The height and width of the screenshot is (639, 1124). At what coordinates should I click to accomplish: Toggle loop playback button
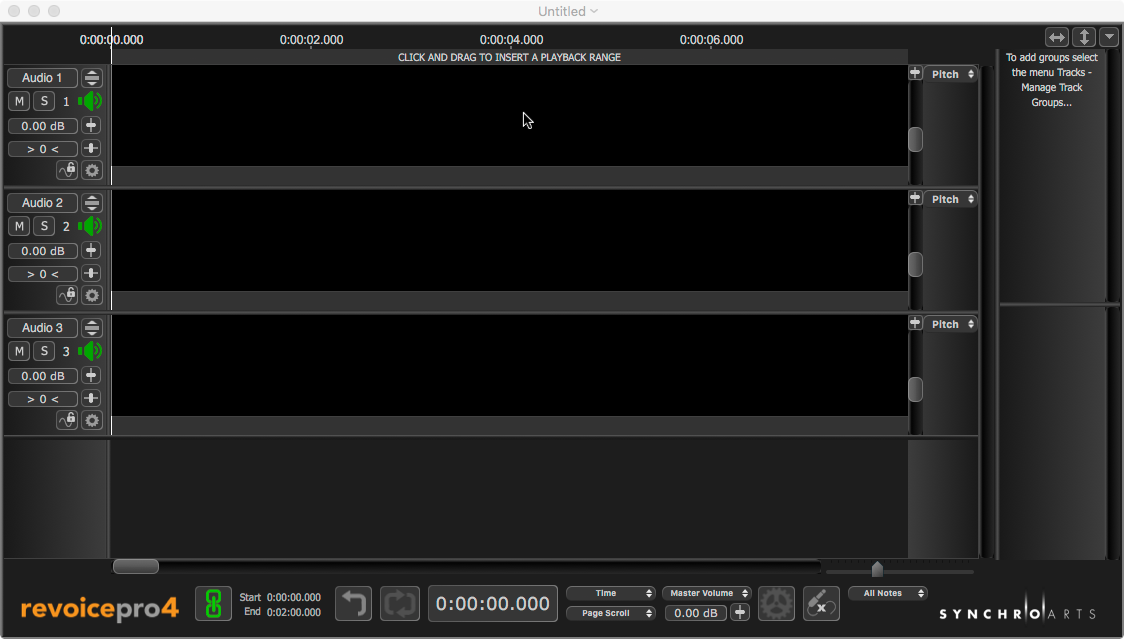pos(398,603)
